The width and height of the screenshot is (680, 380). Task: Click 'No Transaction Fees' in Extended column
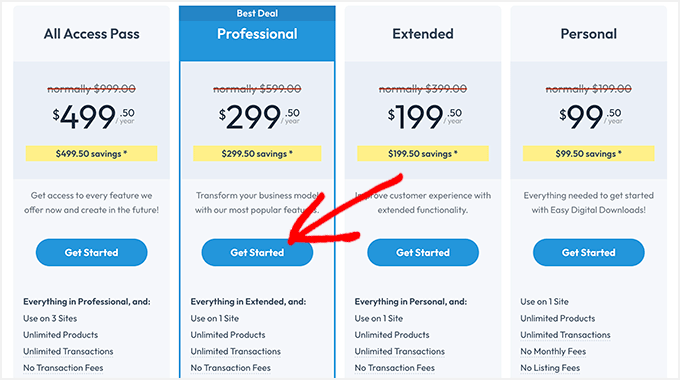pos(395,368)
